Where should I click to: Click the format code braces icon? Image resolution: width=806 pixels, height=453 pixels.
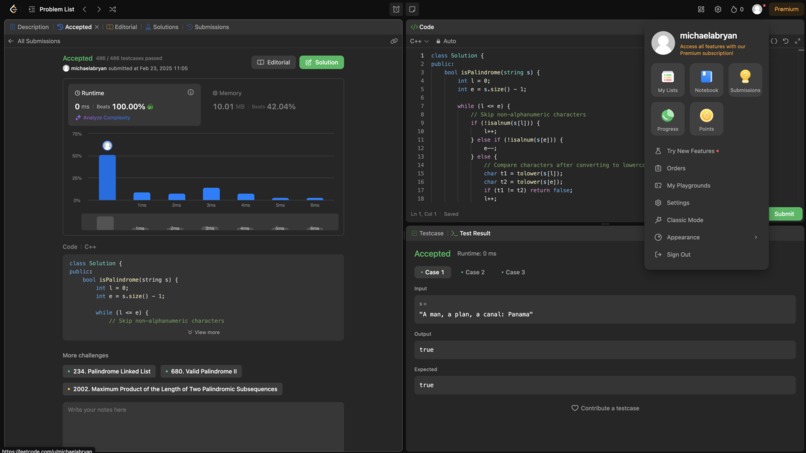[774, 41]
